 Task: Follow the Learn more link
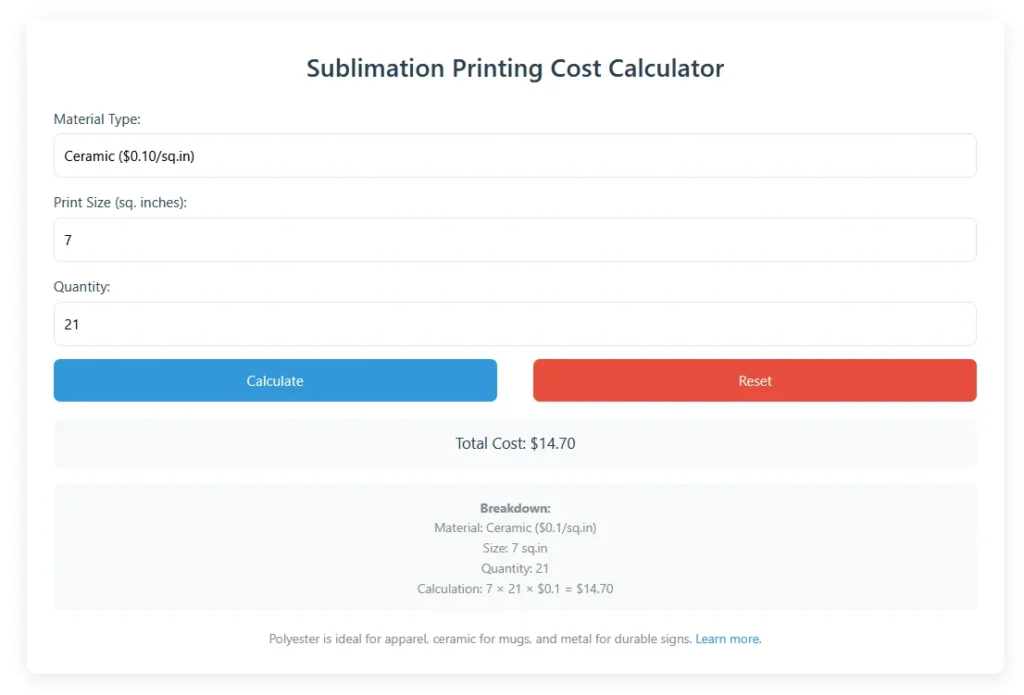point(728,639)
